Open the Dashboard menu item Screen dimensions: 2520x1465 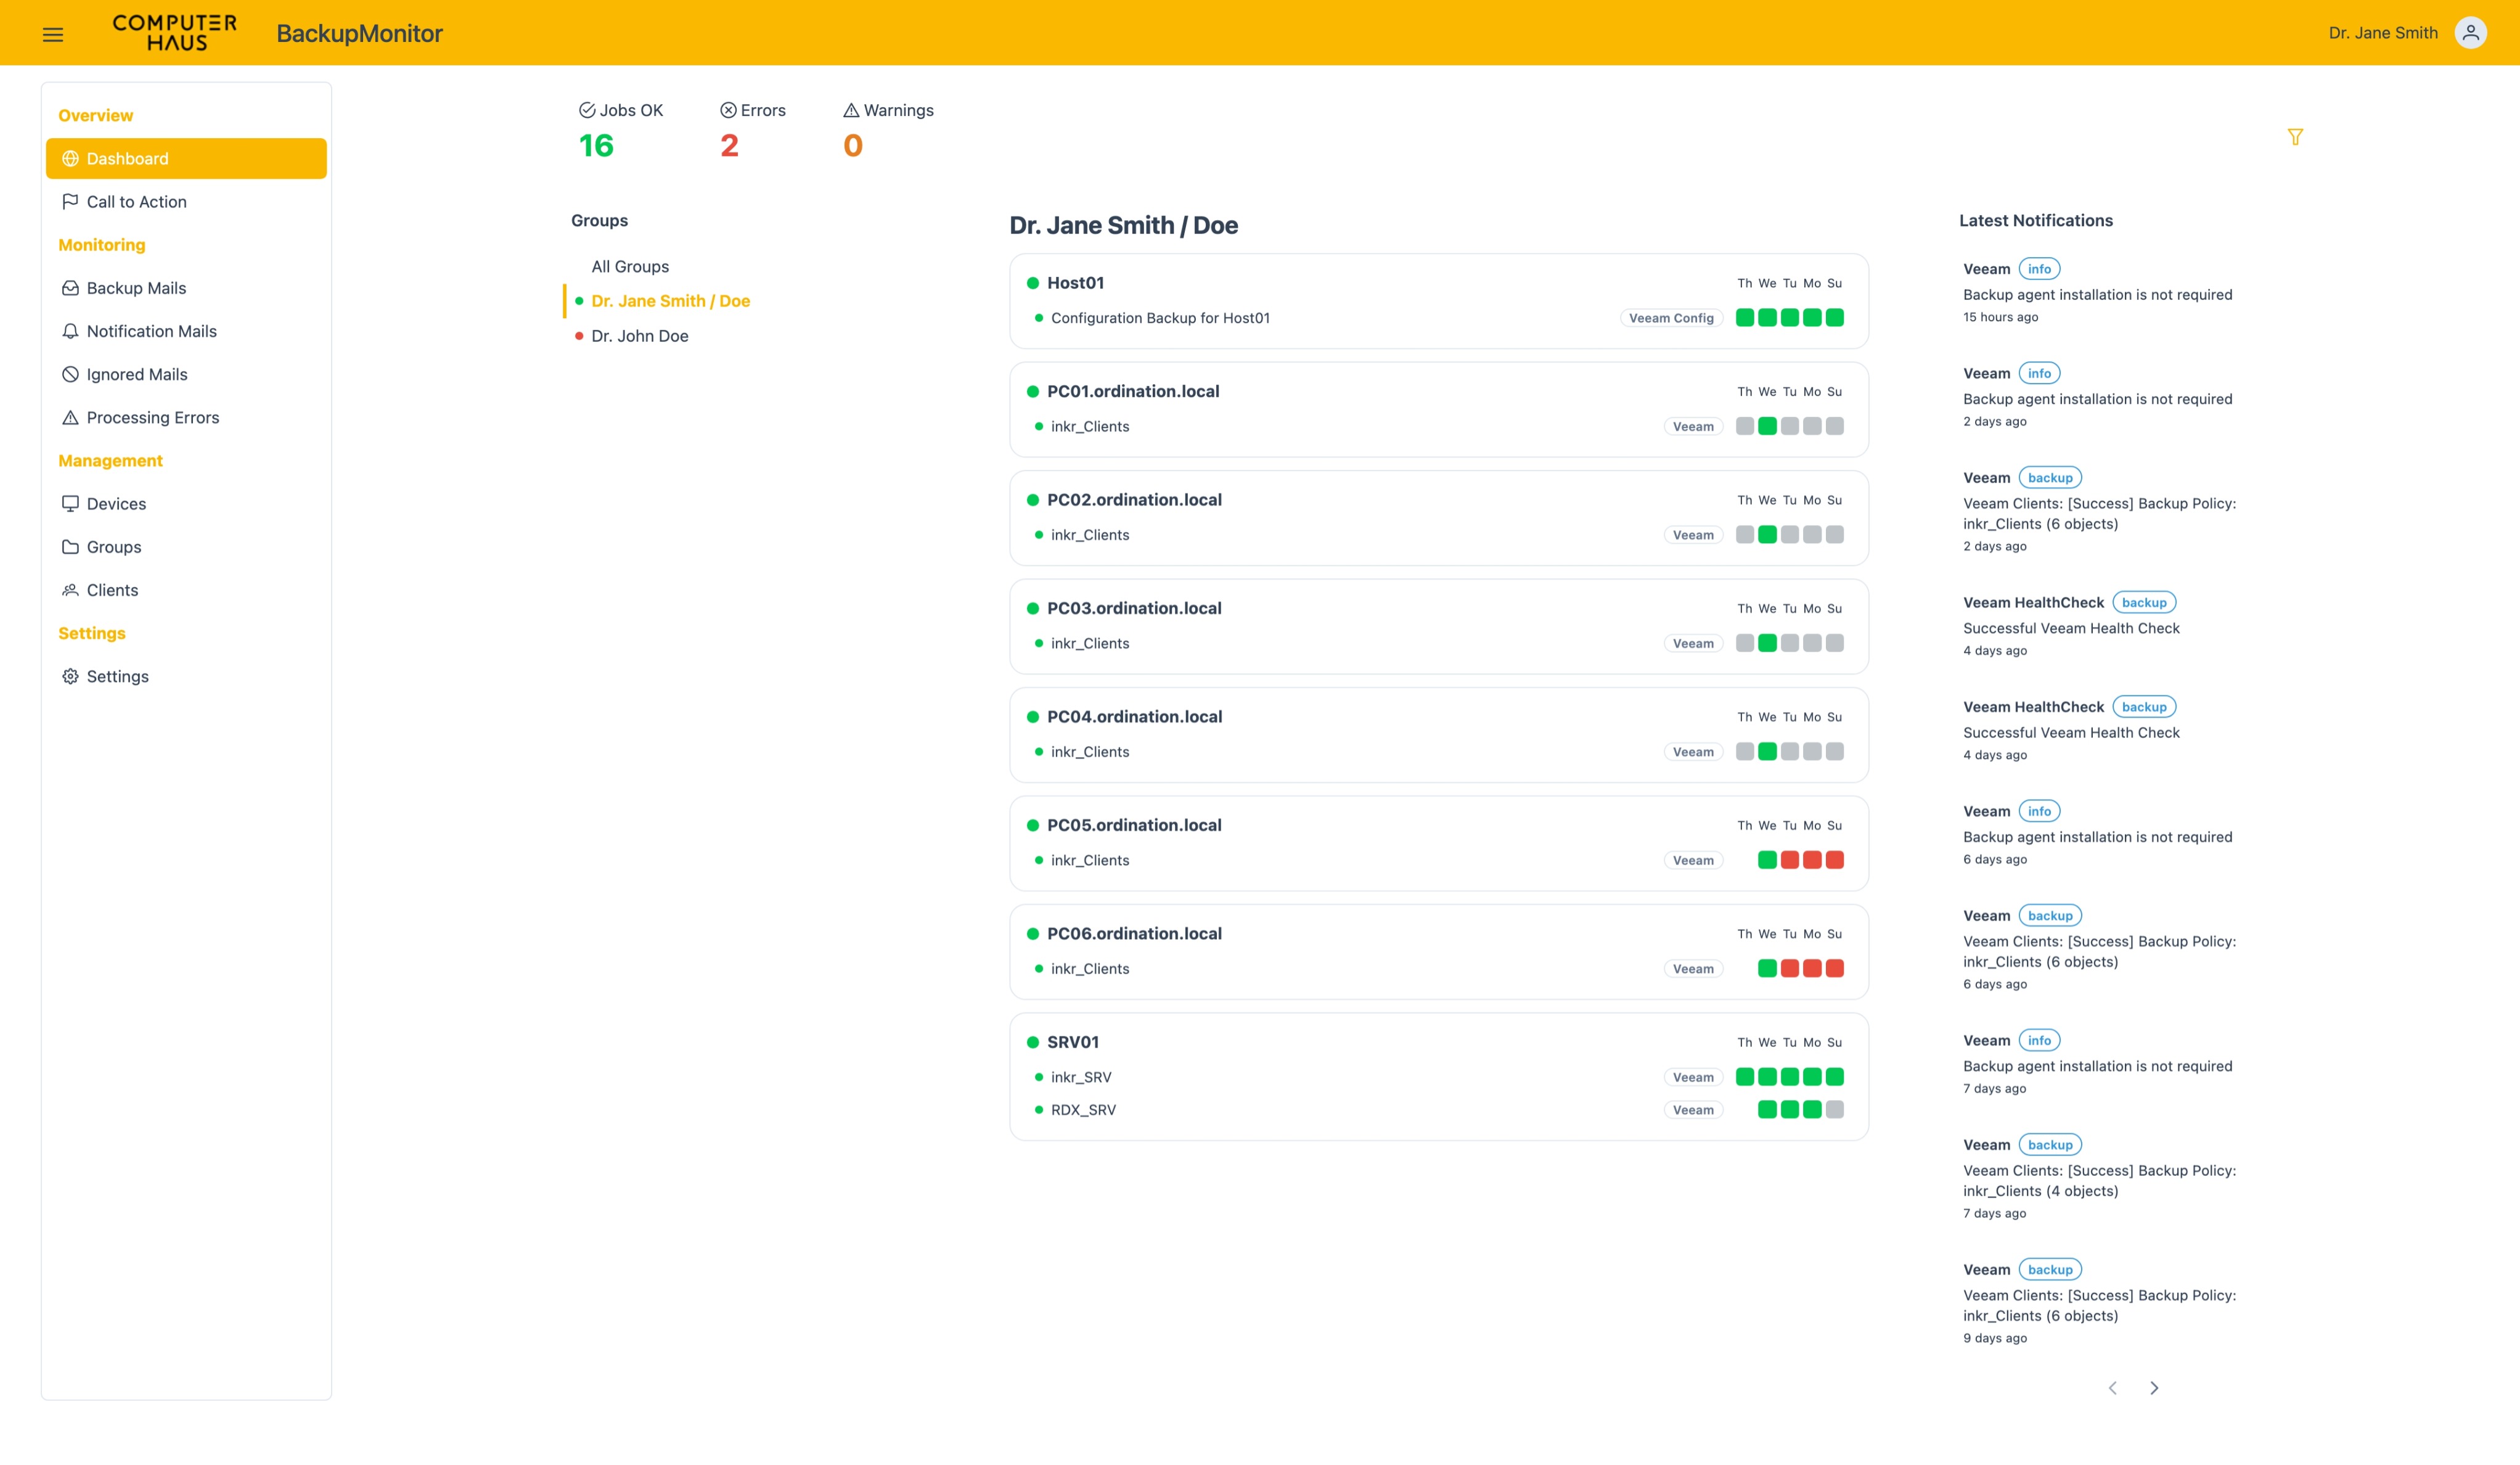point(186,159)
